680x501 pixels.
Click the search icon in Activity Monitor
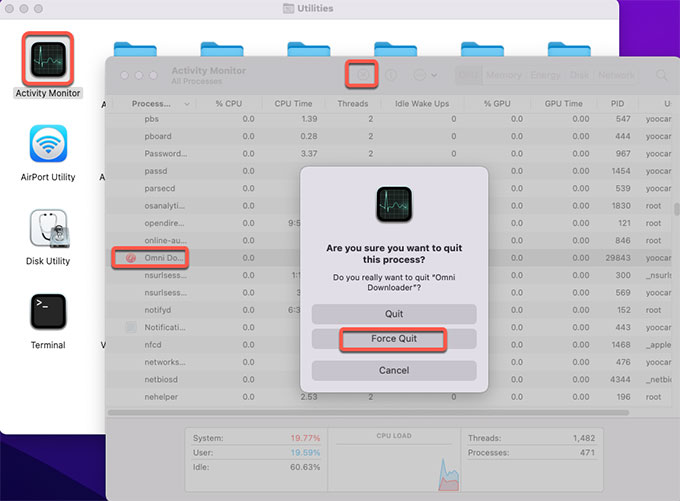662,75
